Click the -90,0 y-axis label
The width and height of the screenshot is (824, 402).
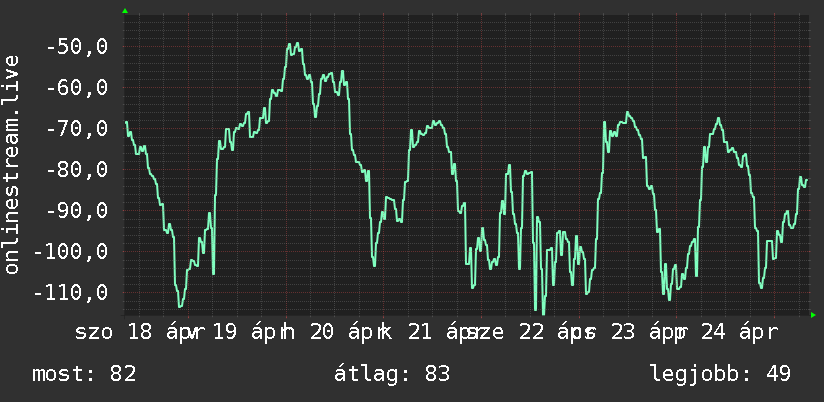click(x=77, y=211)
